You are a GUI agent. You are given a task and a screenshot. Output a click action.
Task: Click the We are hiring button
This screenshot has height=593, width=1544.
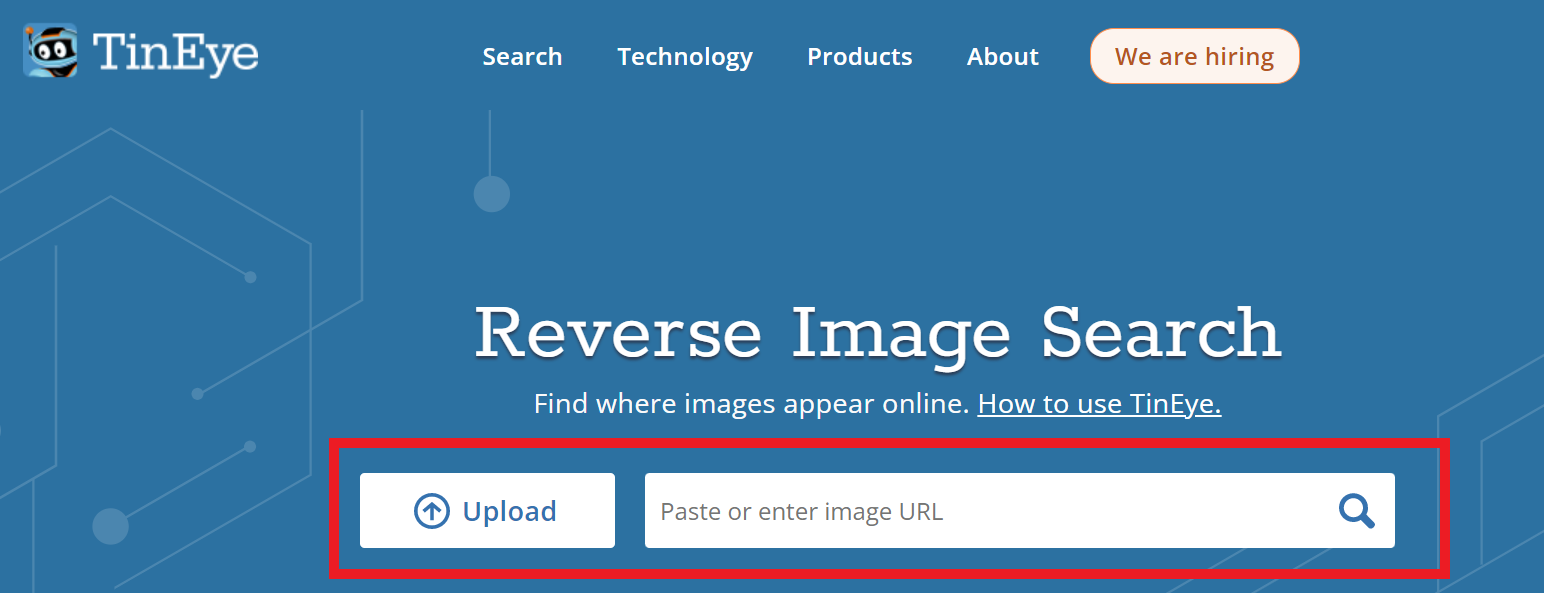coord(1194,56)
